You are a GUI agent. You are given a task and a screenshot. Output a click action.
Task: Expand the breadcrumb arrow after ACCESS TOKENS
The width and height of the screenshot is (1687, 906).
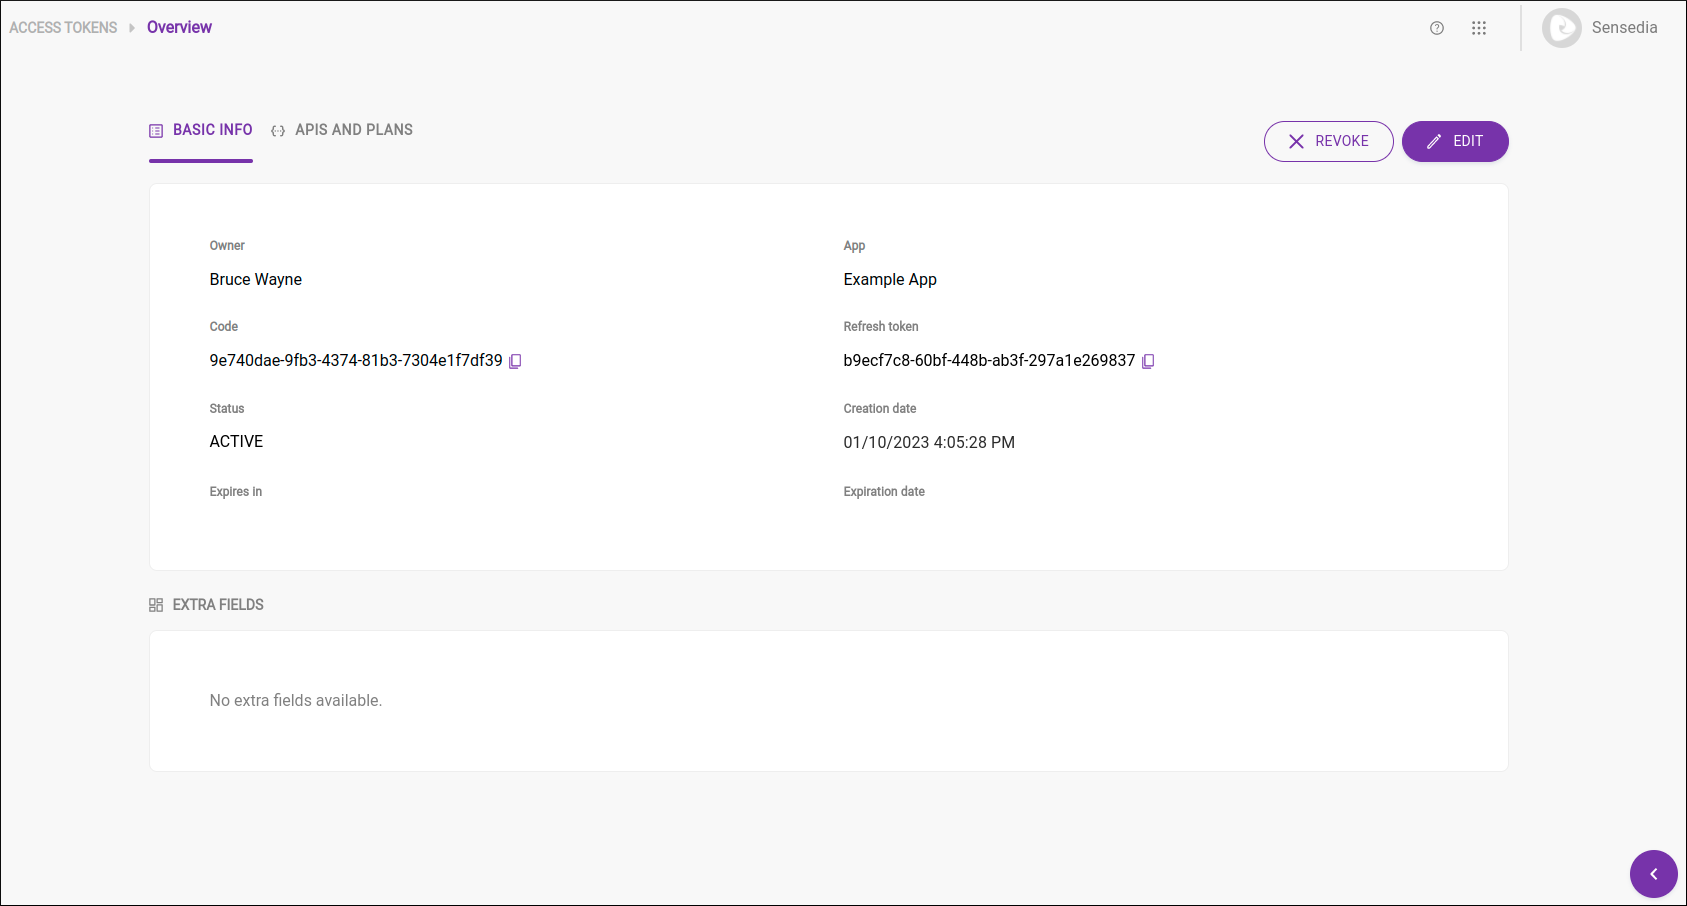coord(131,27)
